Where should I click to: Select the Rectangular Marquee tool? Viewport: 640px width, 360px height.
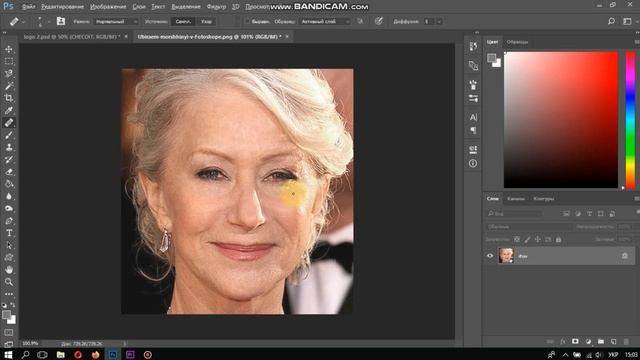9,62
